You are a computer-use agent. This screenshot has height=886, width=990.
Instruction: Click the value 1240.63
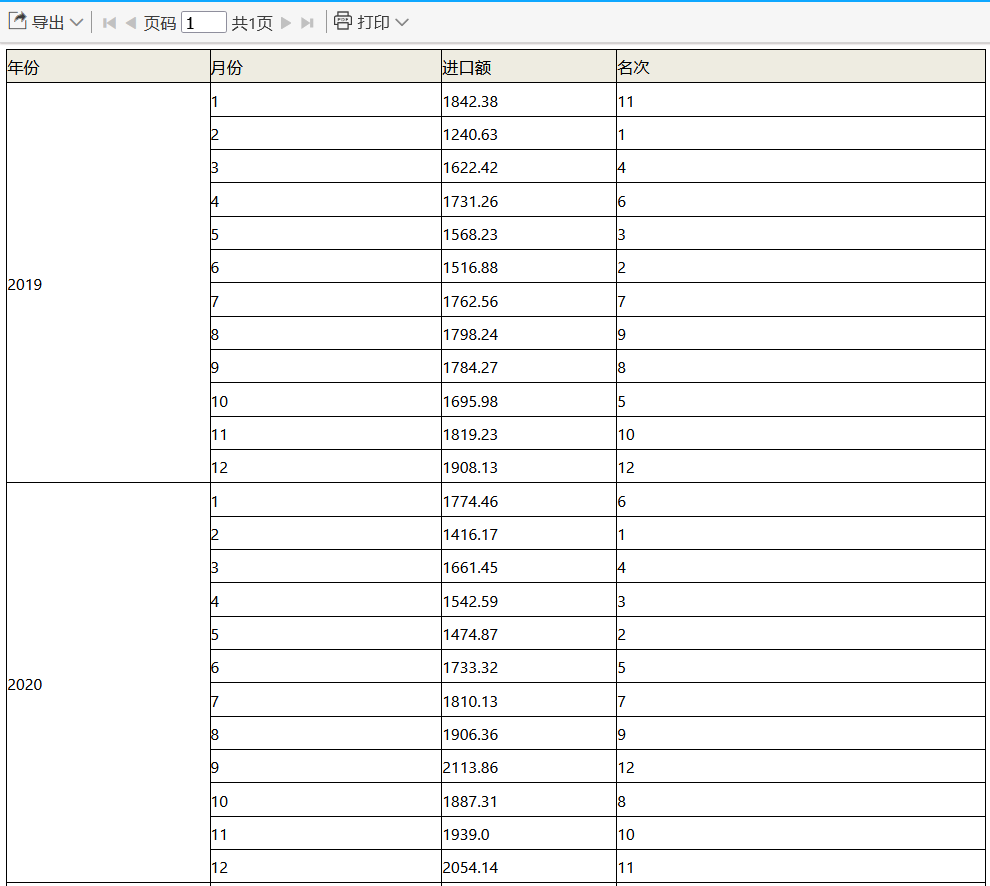[x=470, y=135]
